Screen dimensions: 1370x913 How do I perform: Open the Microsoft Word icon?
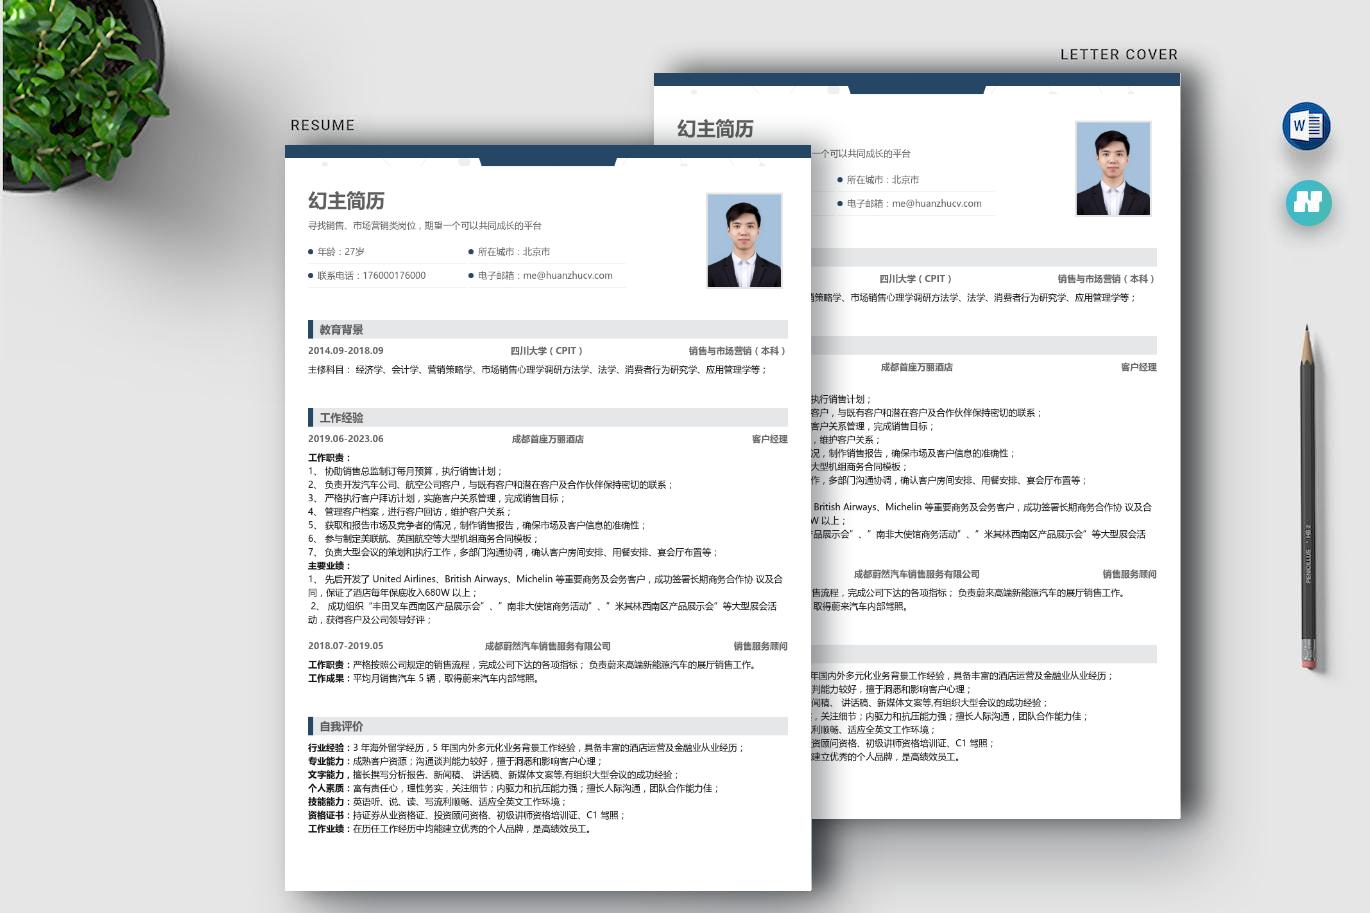coord(1308,124)
